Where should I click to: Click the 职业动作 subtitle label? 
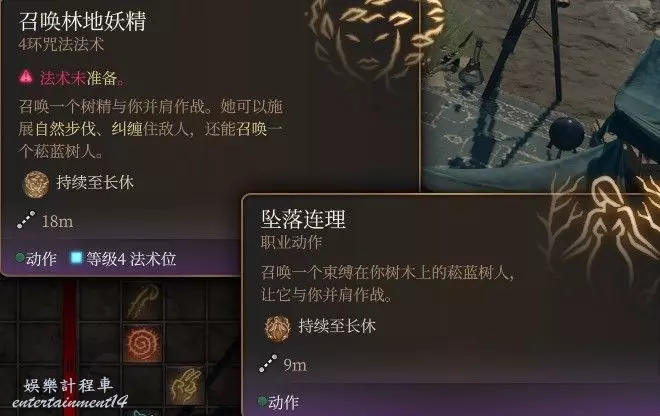(x=291, y=242)
